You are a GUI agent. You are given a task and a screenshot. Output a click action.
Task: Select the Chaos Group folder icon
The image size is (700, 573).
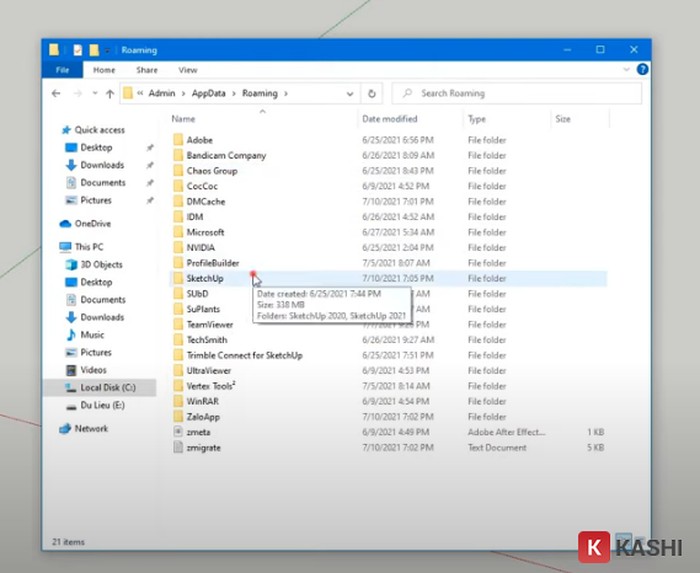point(178,171)
